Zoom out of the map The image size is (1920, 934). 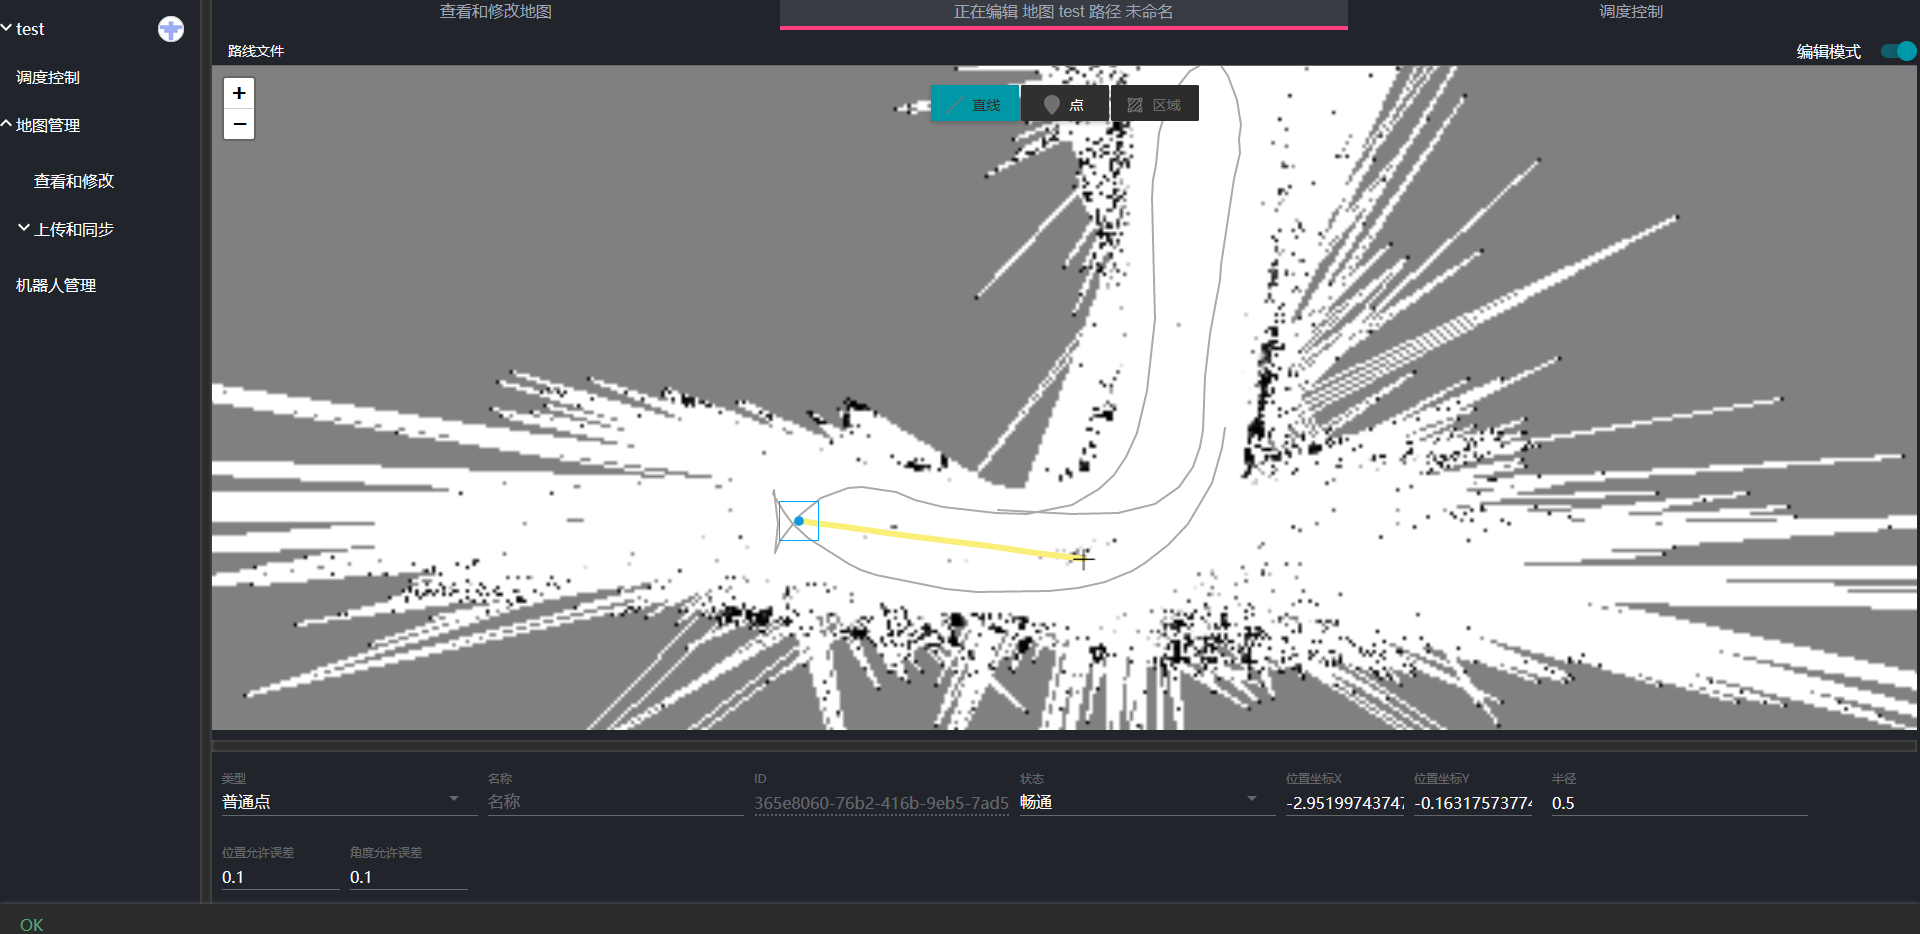click(x=239, y=124)
